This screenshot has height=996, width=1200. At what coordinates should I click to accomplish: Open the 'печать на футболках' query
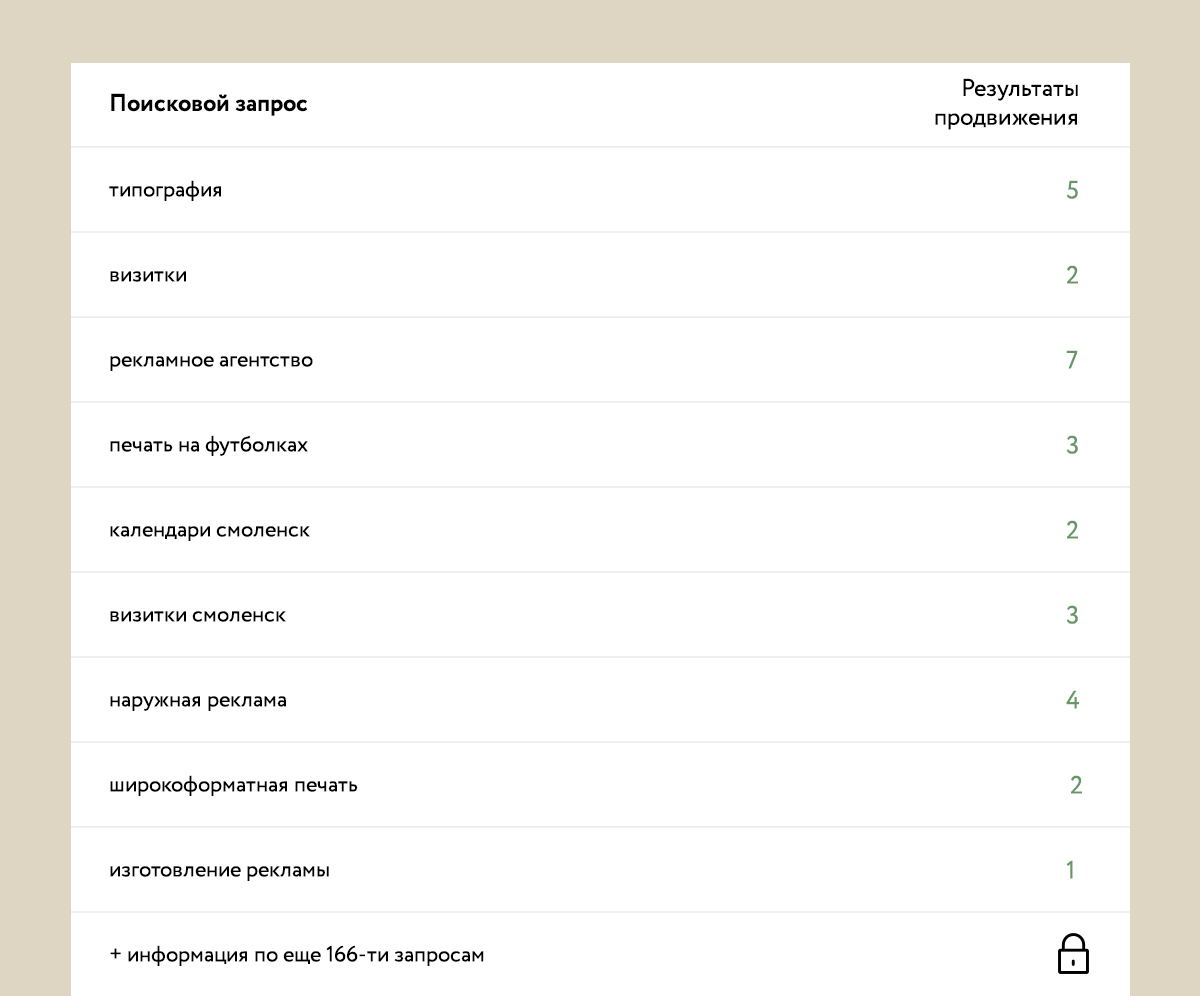(208, 445)
